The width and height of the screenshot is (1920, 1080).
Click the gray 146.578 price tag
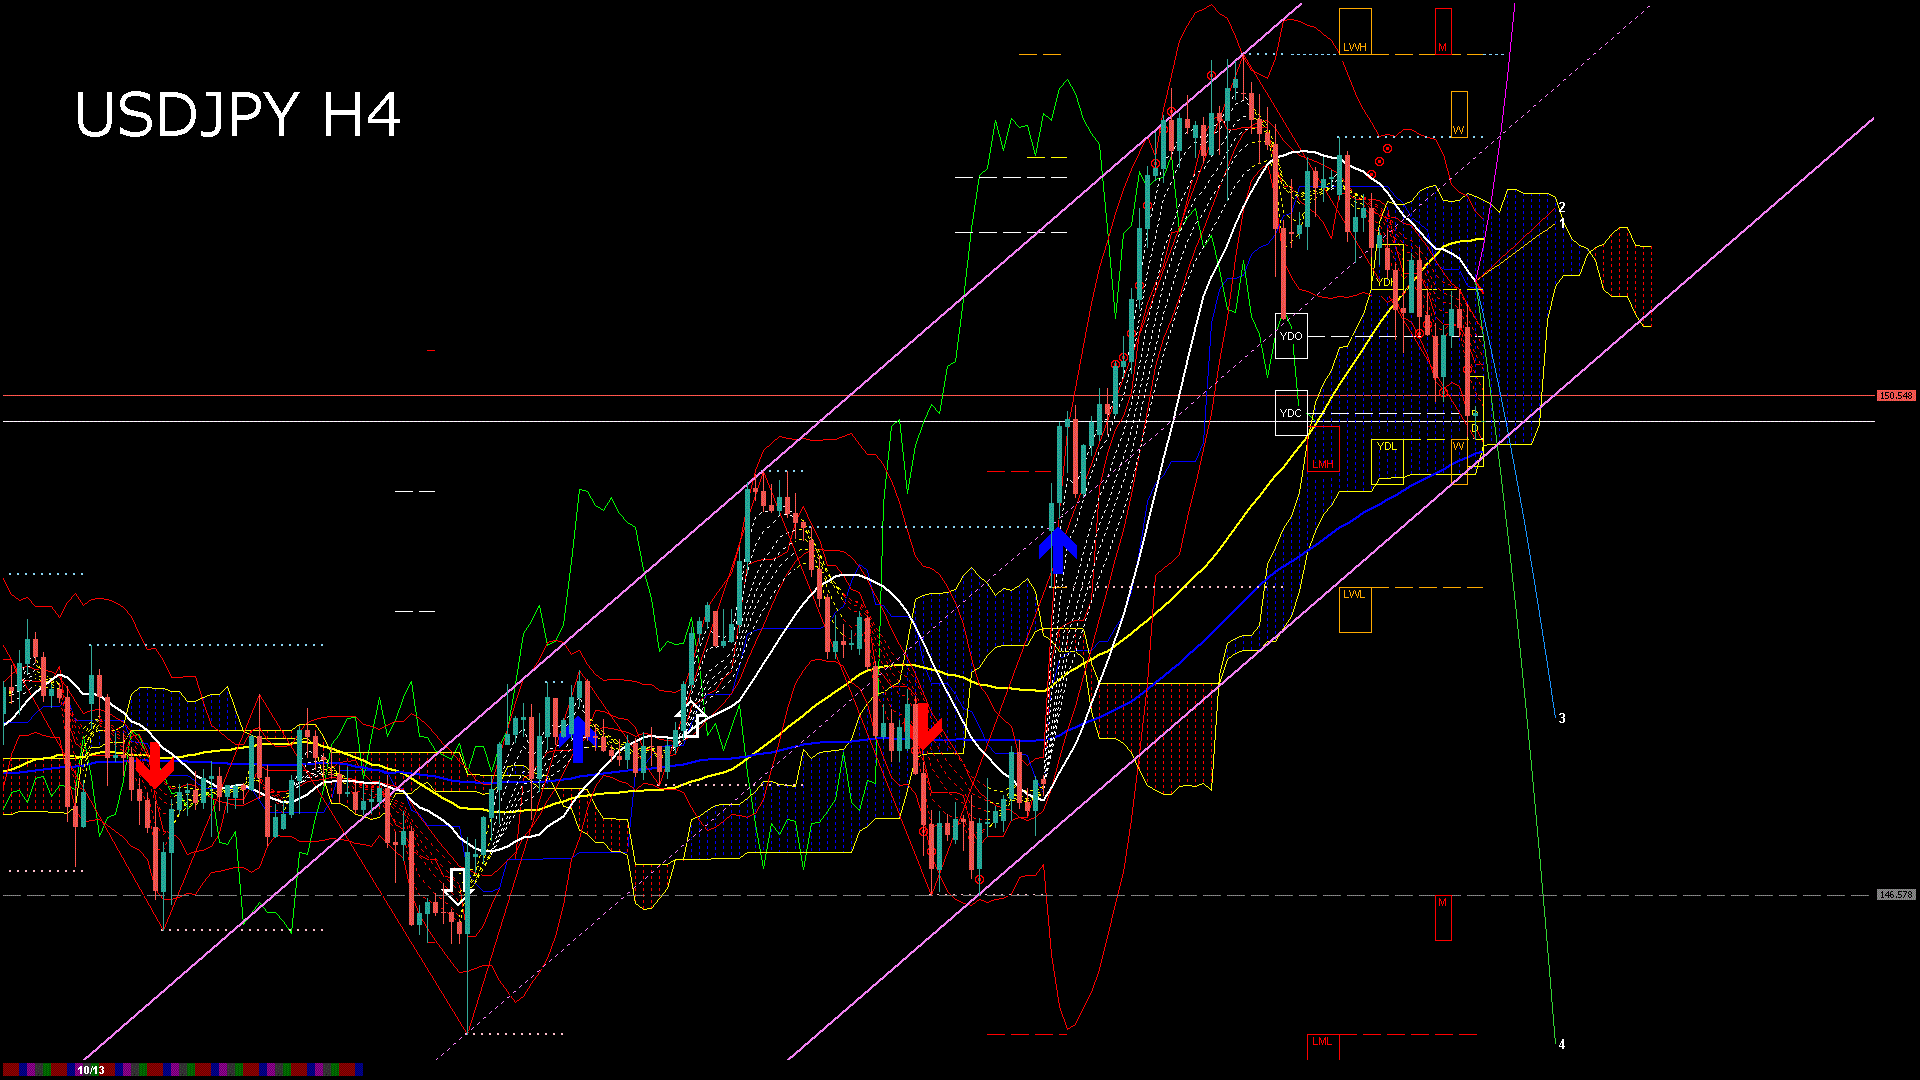point(1896,895)
